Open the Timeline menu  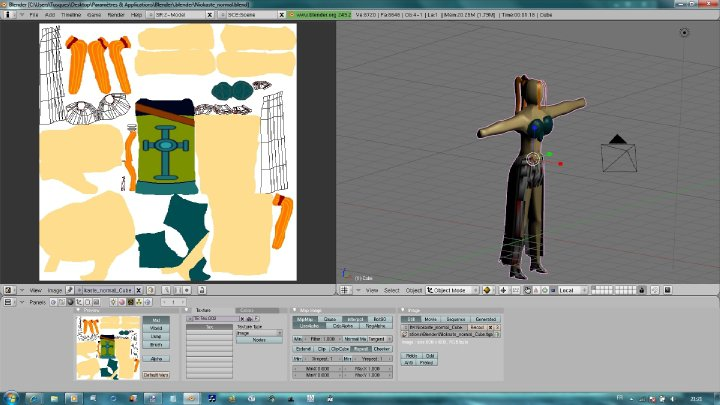71,15
